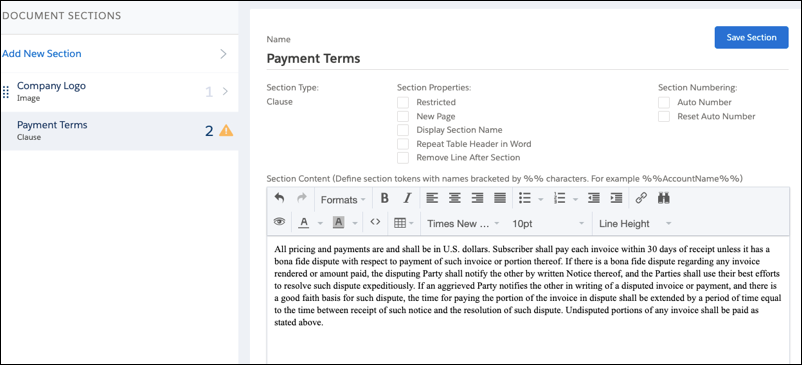Insert a hyperlink with link icon
This screenshot has height=365, width=802.
coord(641,198)
